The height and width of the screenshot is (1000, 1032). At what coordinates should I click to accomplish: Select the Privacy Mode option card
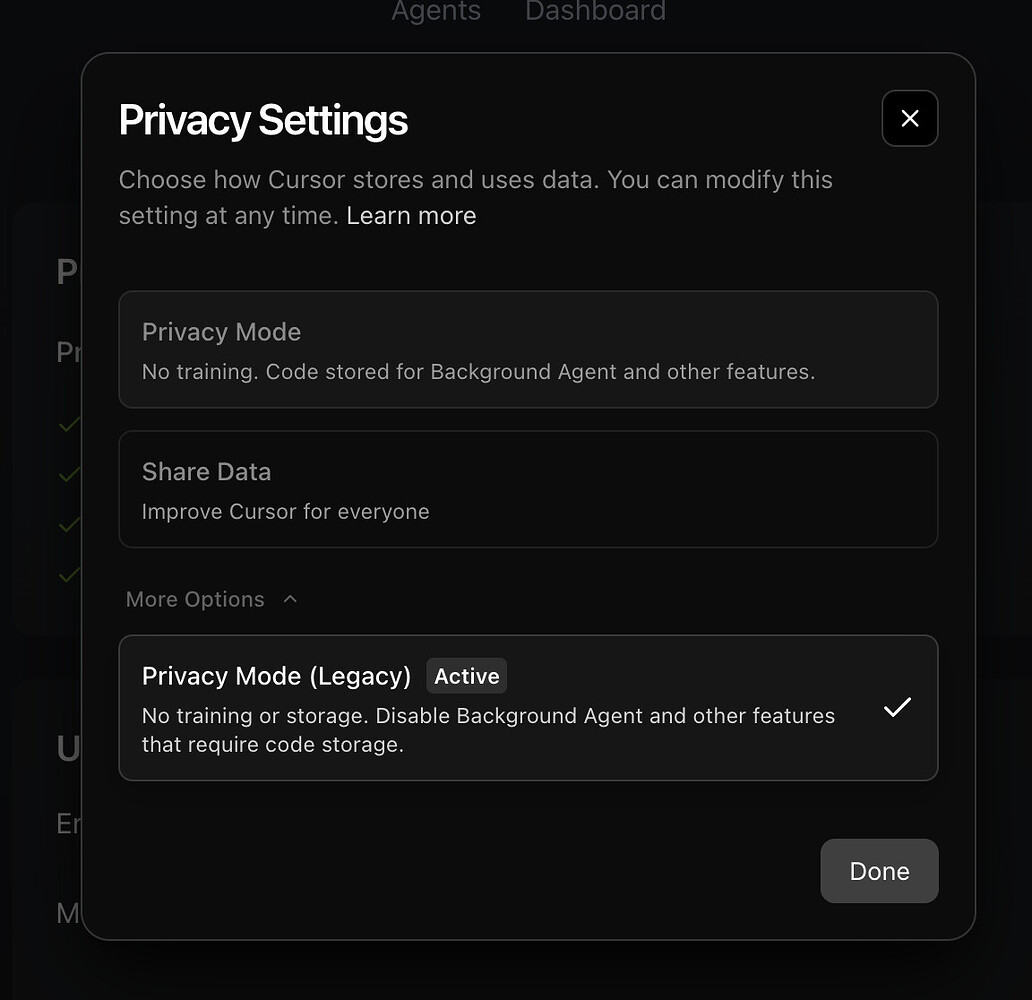pos(528,349)
